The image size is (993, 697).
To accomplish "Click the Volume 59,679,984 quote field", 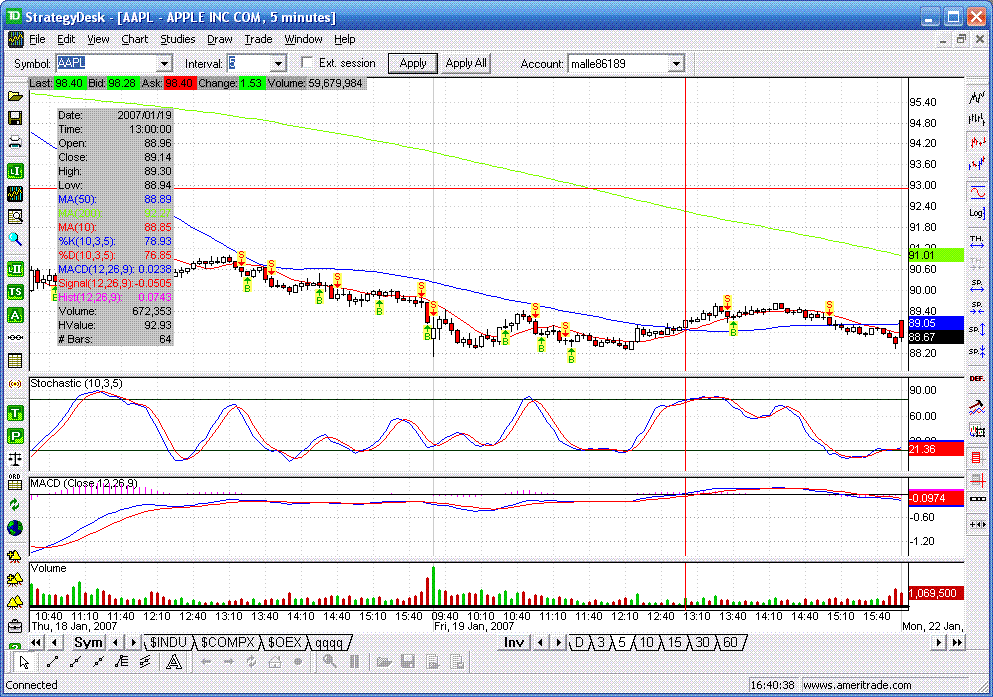I will tap(315, 83).
